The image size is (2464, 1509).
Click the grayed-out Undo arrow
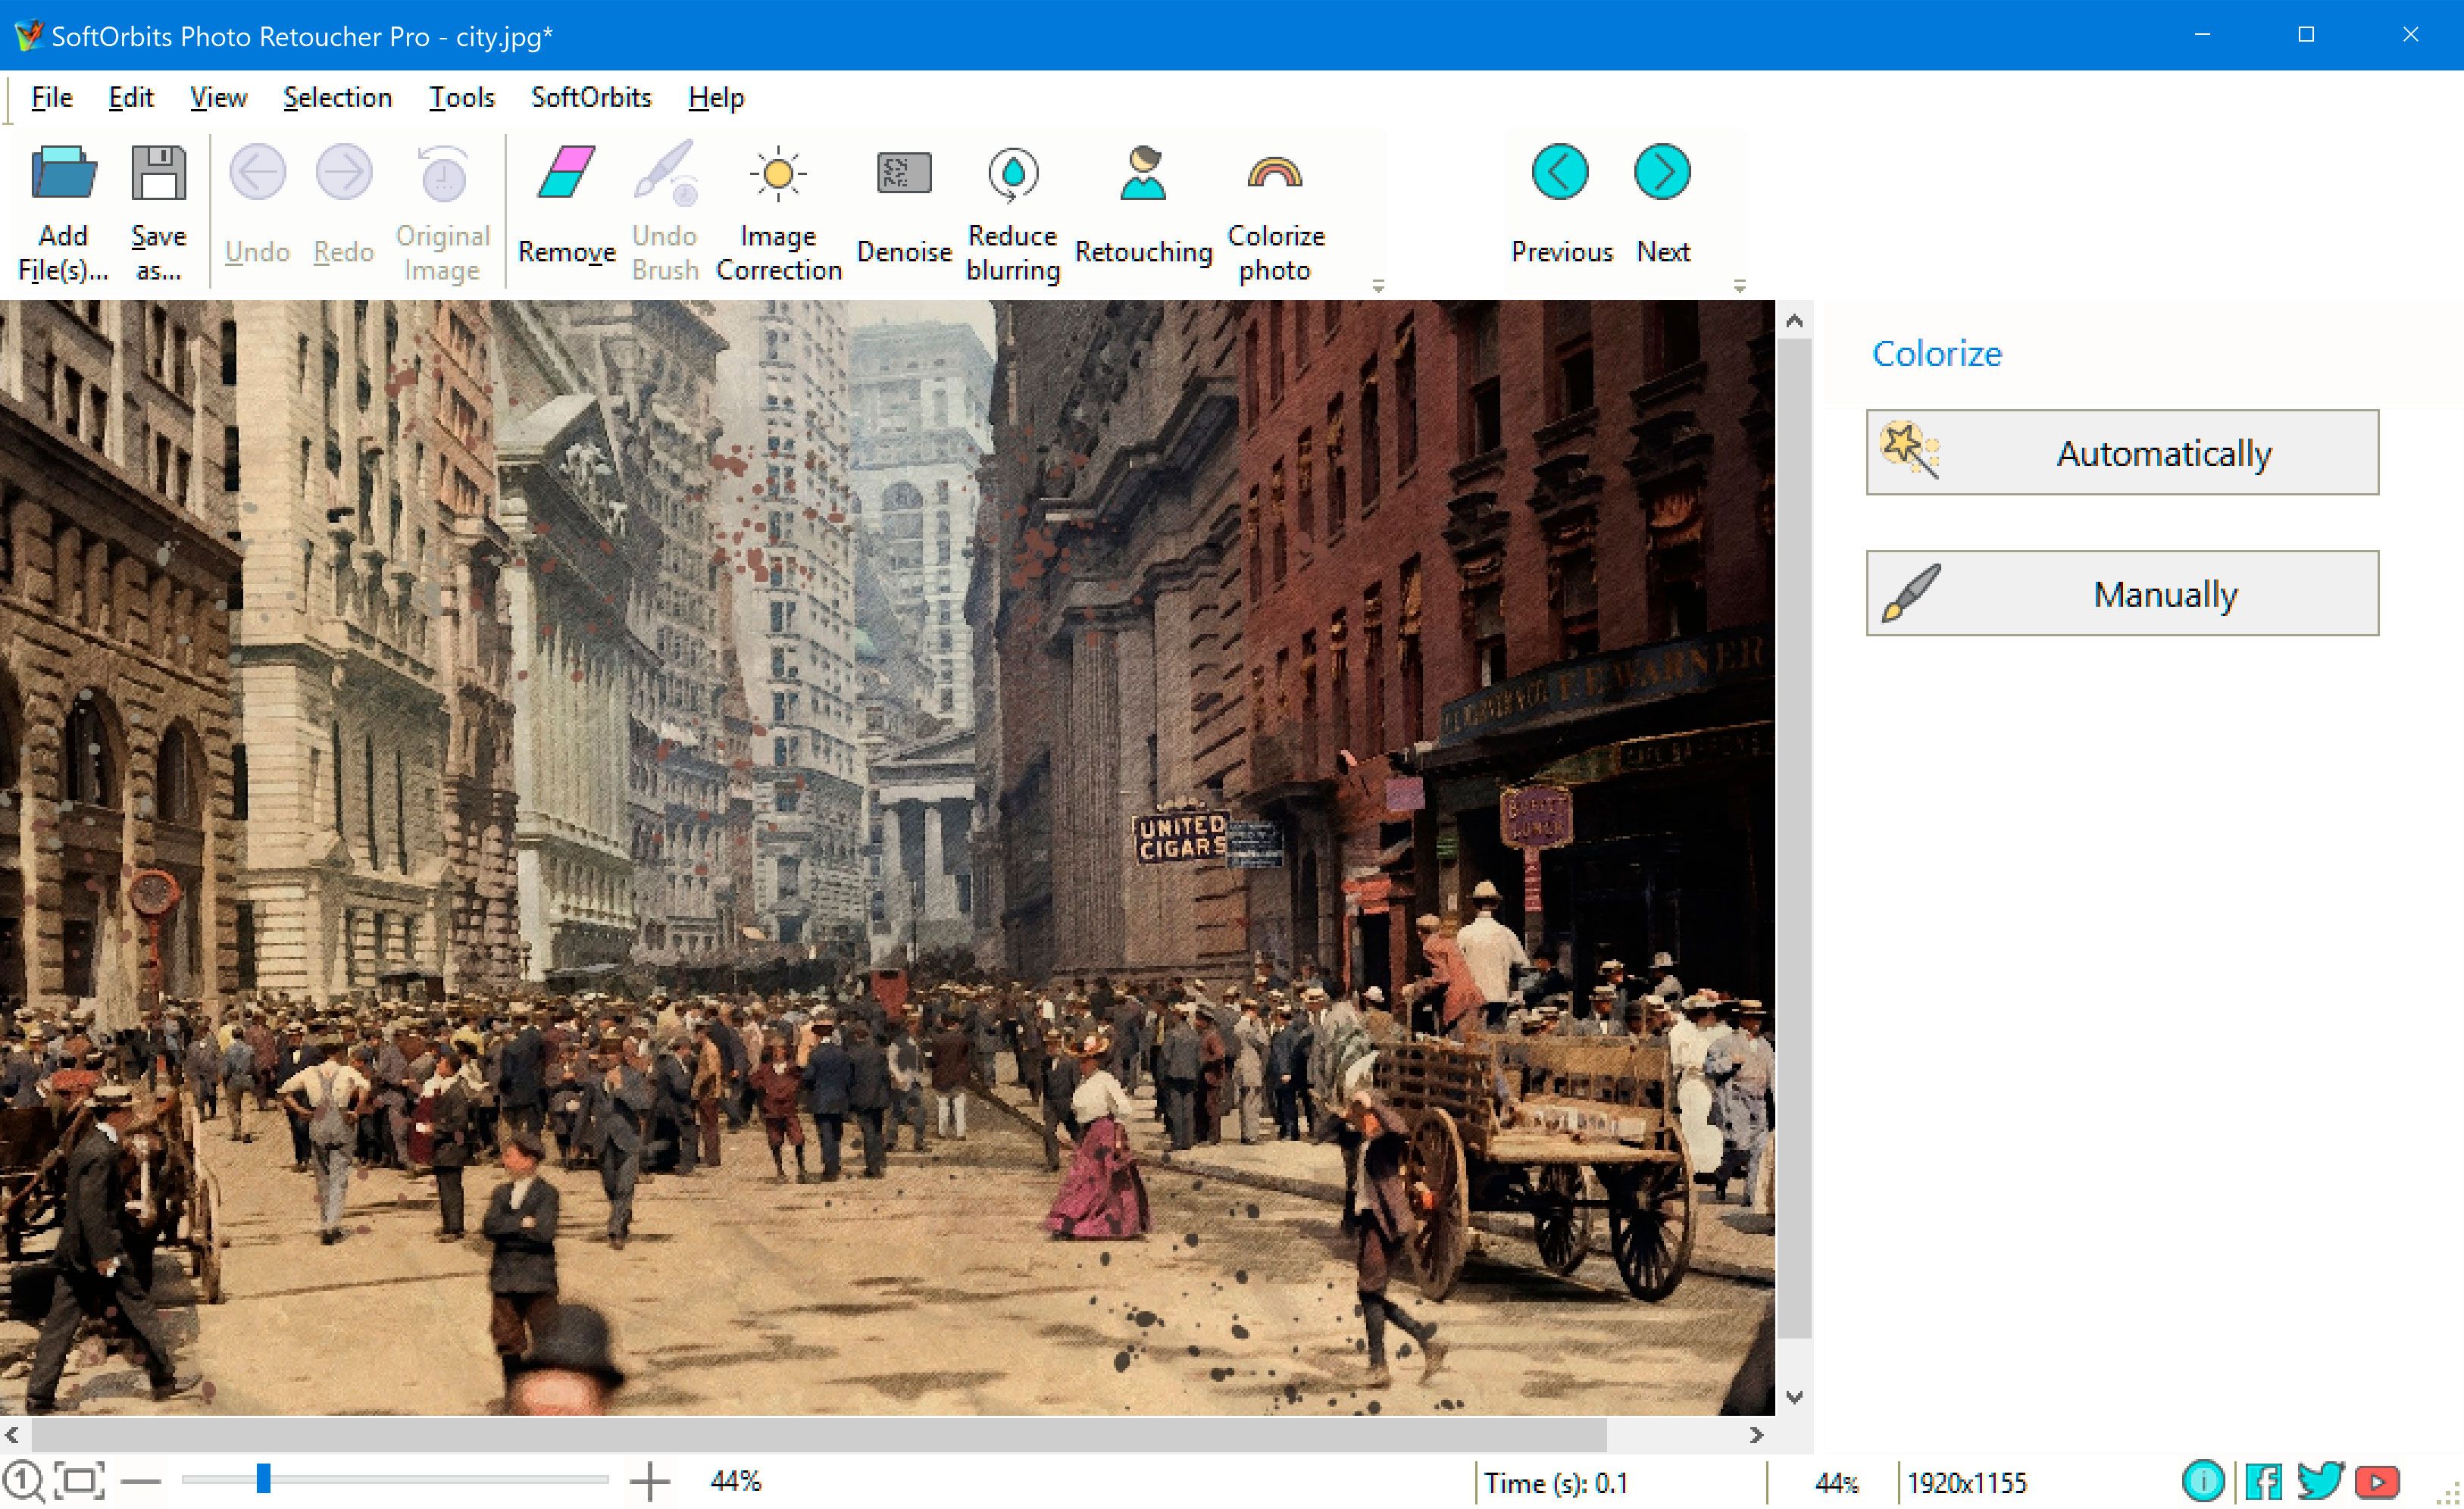pos(257,173)
